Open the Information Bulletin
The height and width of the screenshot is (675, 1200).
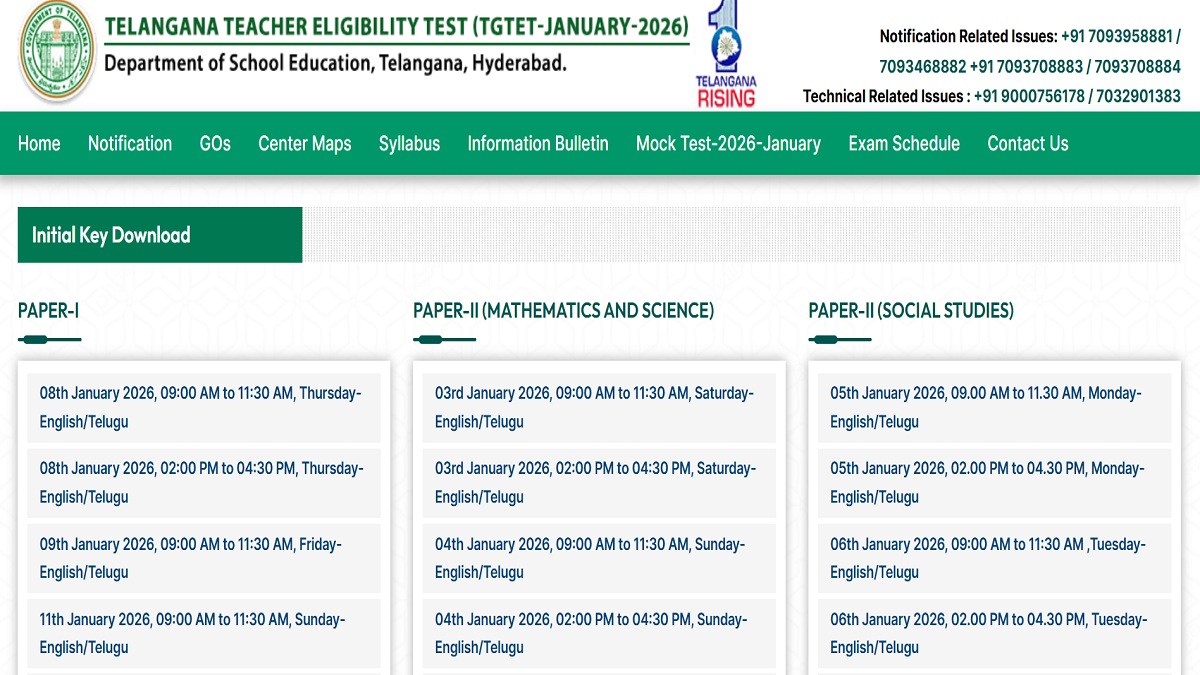click(537, 143)
